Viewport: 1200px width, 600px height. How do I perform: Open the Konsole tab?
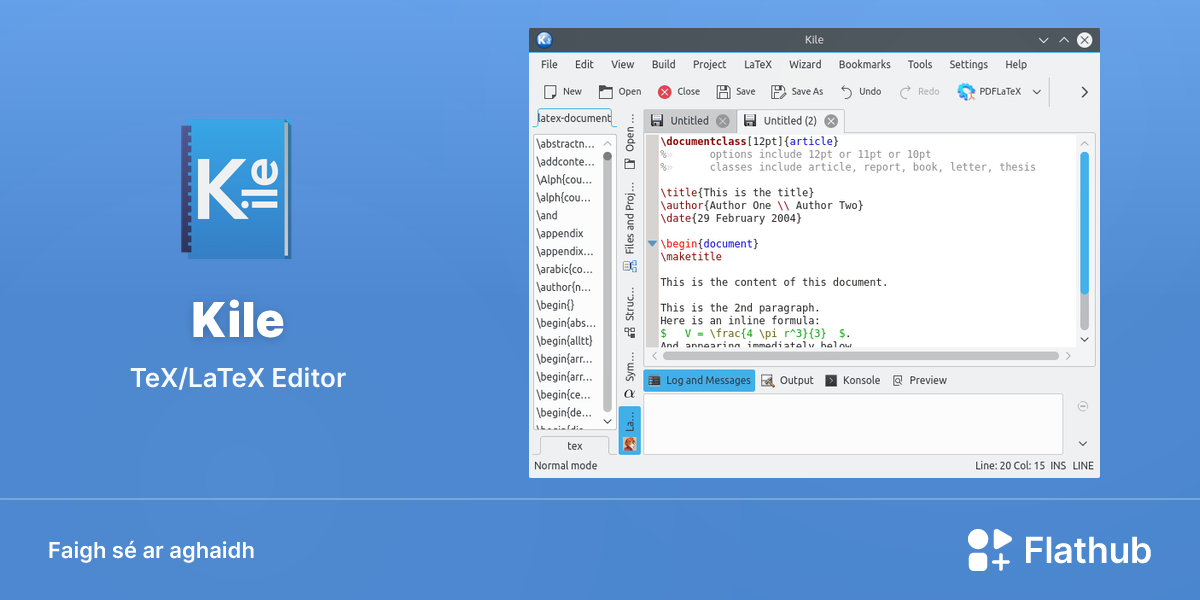(852, 380)
